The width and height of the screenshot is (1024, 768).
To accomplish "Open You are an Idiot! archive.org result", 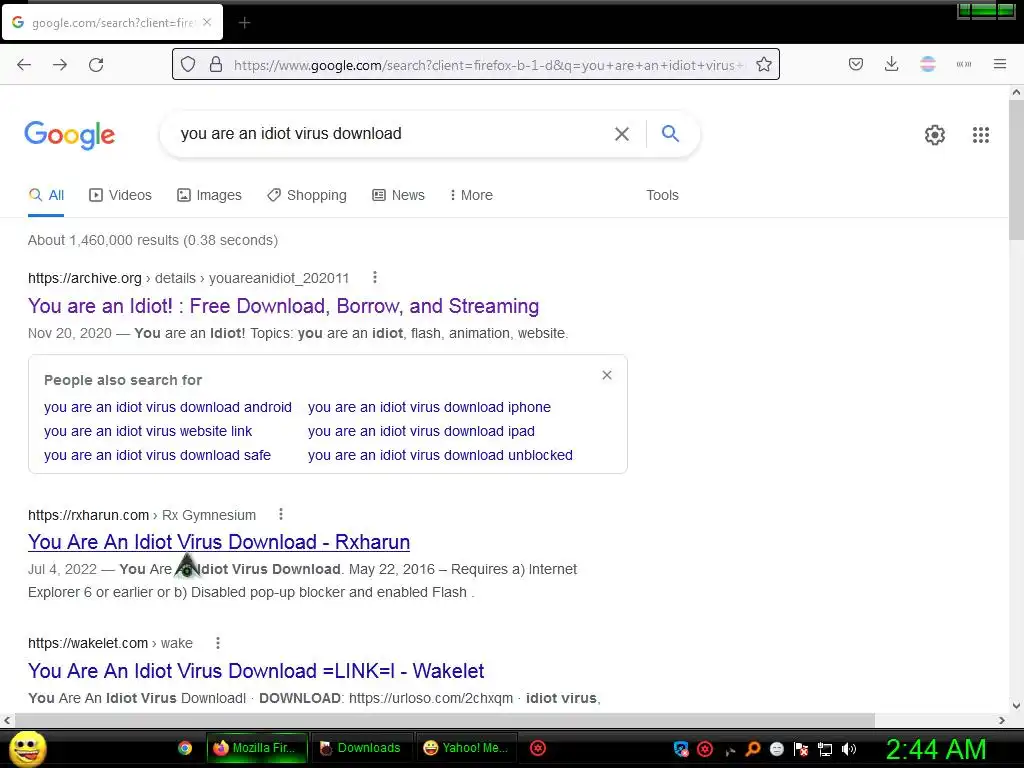I will click(283, 306).
